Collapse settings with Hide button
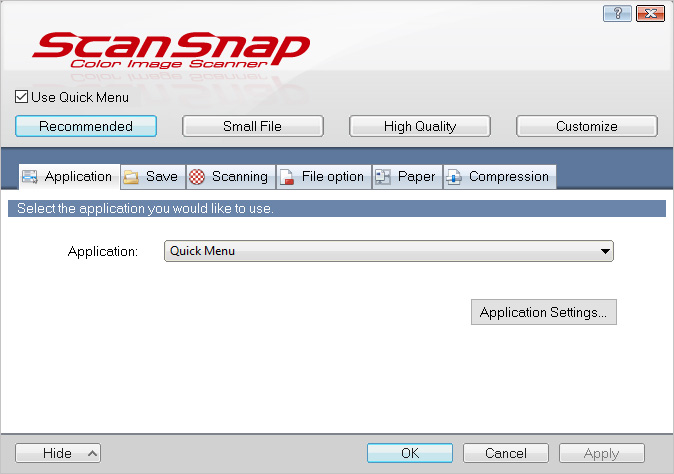Screen dimensions: 674x474 [58, 453]
